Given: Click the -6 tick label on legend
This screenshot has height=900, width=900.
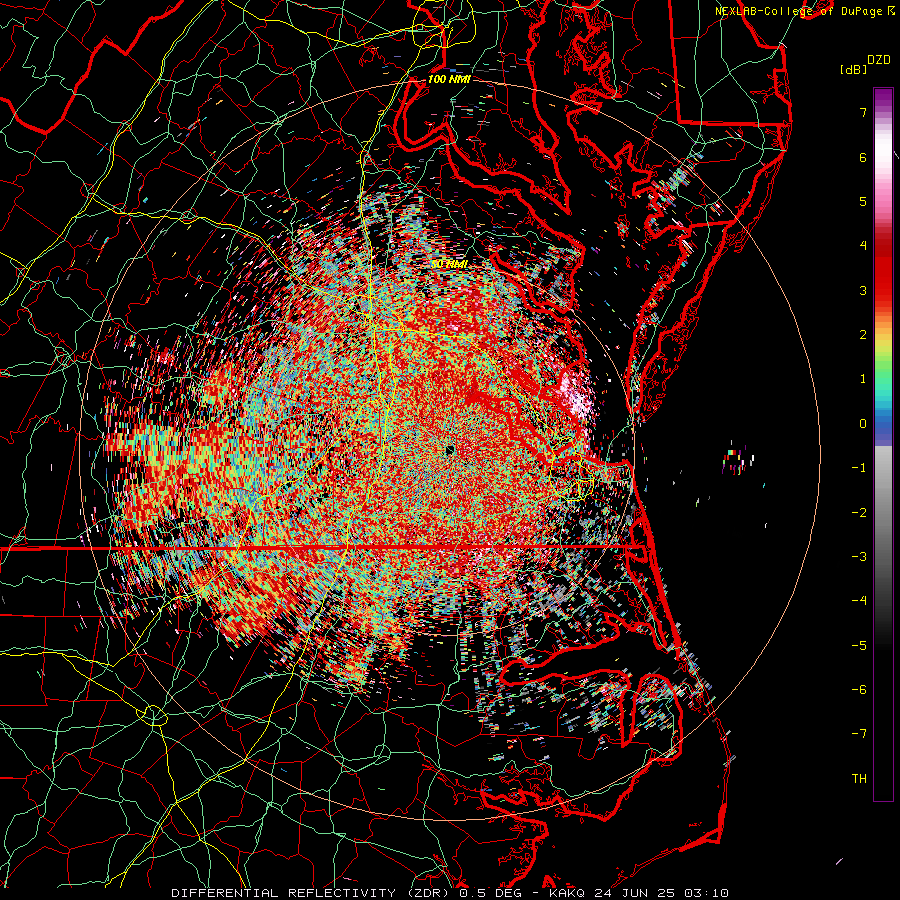Looking at the screenshot, I should coord(859,690).
